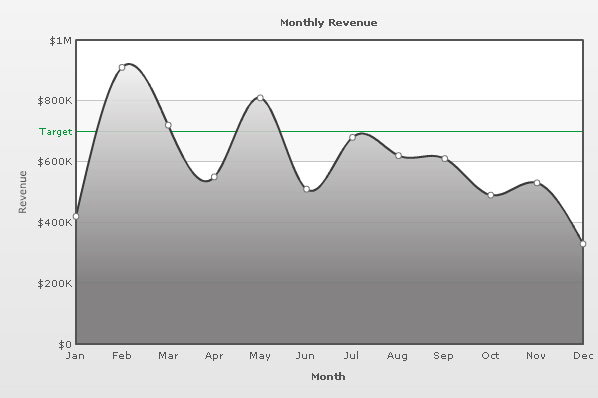This screenshot has width=598, height=398.
Task: Click the Sep data point marker
Action: [x=445, y=159]
